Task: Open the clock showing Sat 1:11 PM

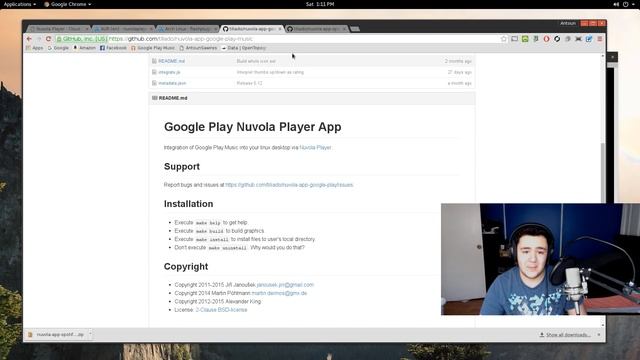Action: click(320, 4)
